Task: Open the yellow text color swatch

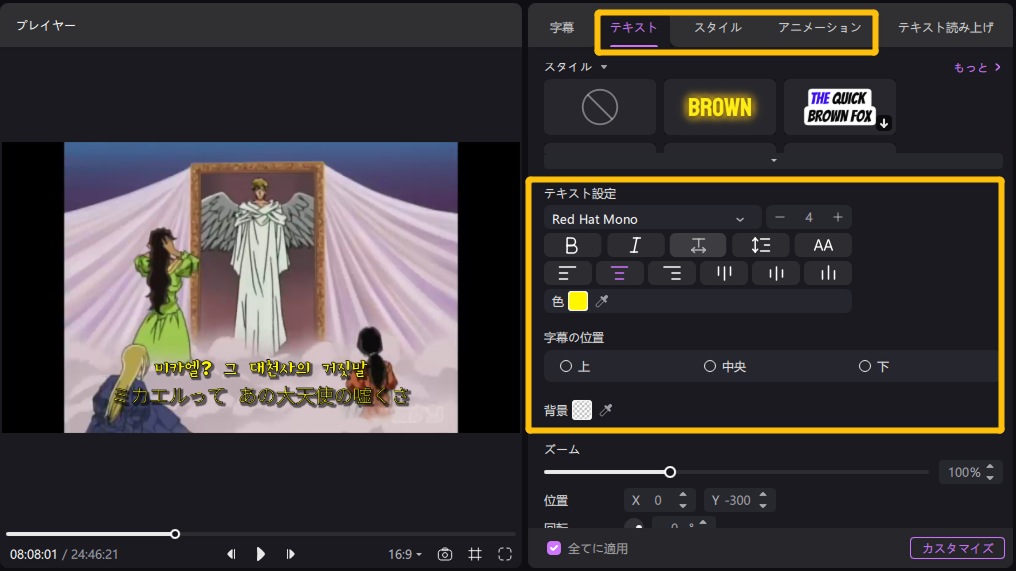Action: pos(578,301)
